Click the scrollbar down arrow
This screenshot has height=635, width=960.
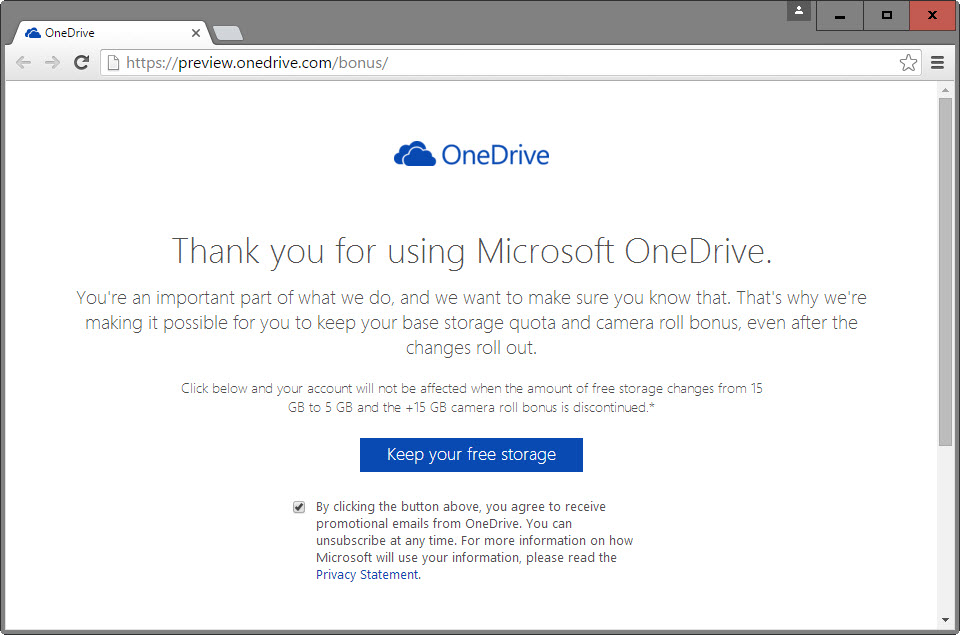click(x=945, y=620)
